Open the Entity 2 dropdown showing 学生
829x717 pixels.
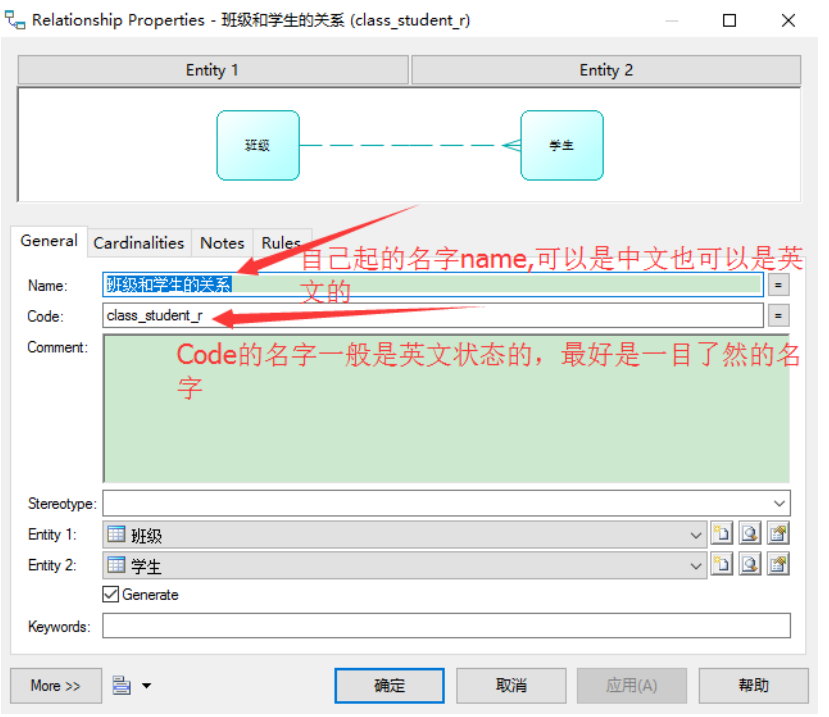(x=696, y=566)
